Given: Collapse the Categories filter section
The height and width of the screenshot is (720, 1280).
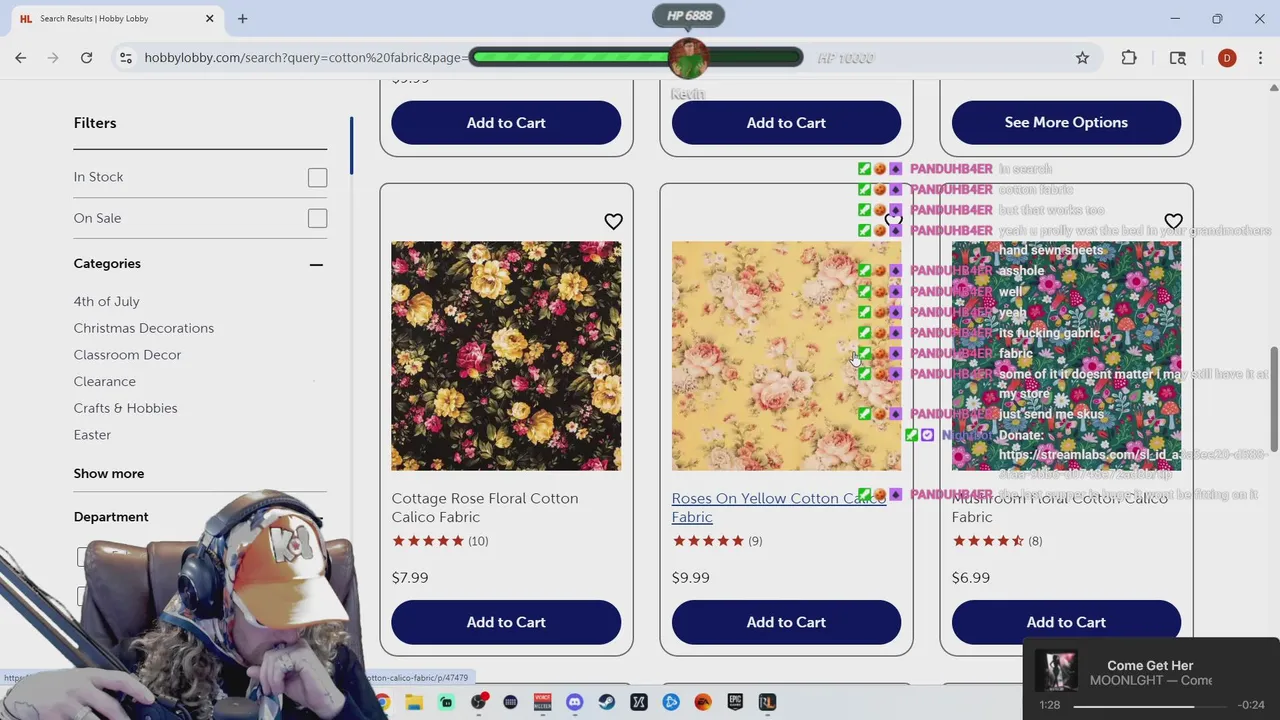Looking at the screenshot, I should pos(316,264).
